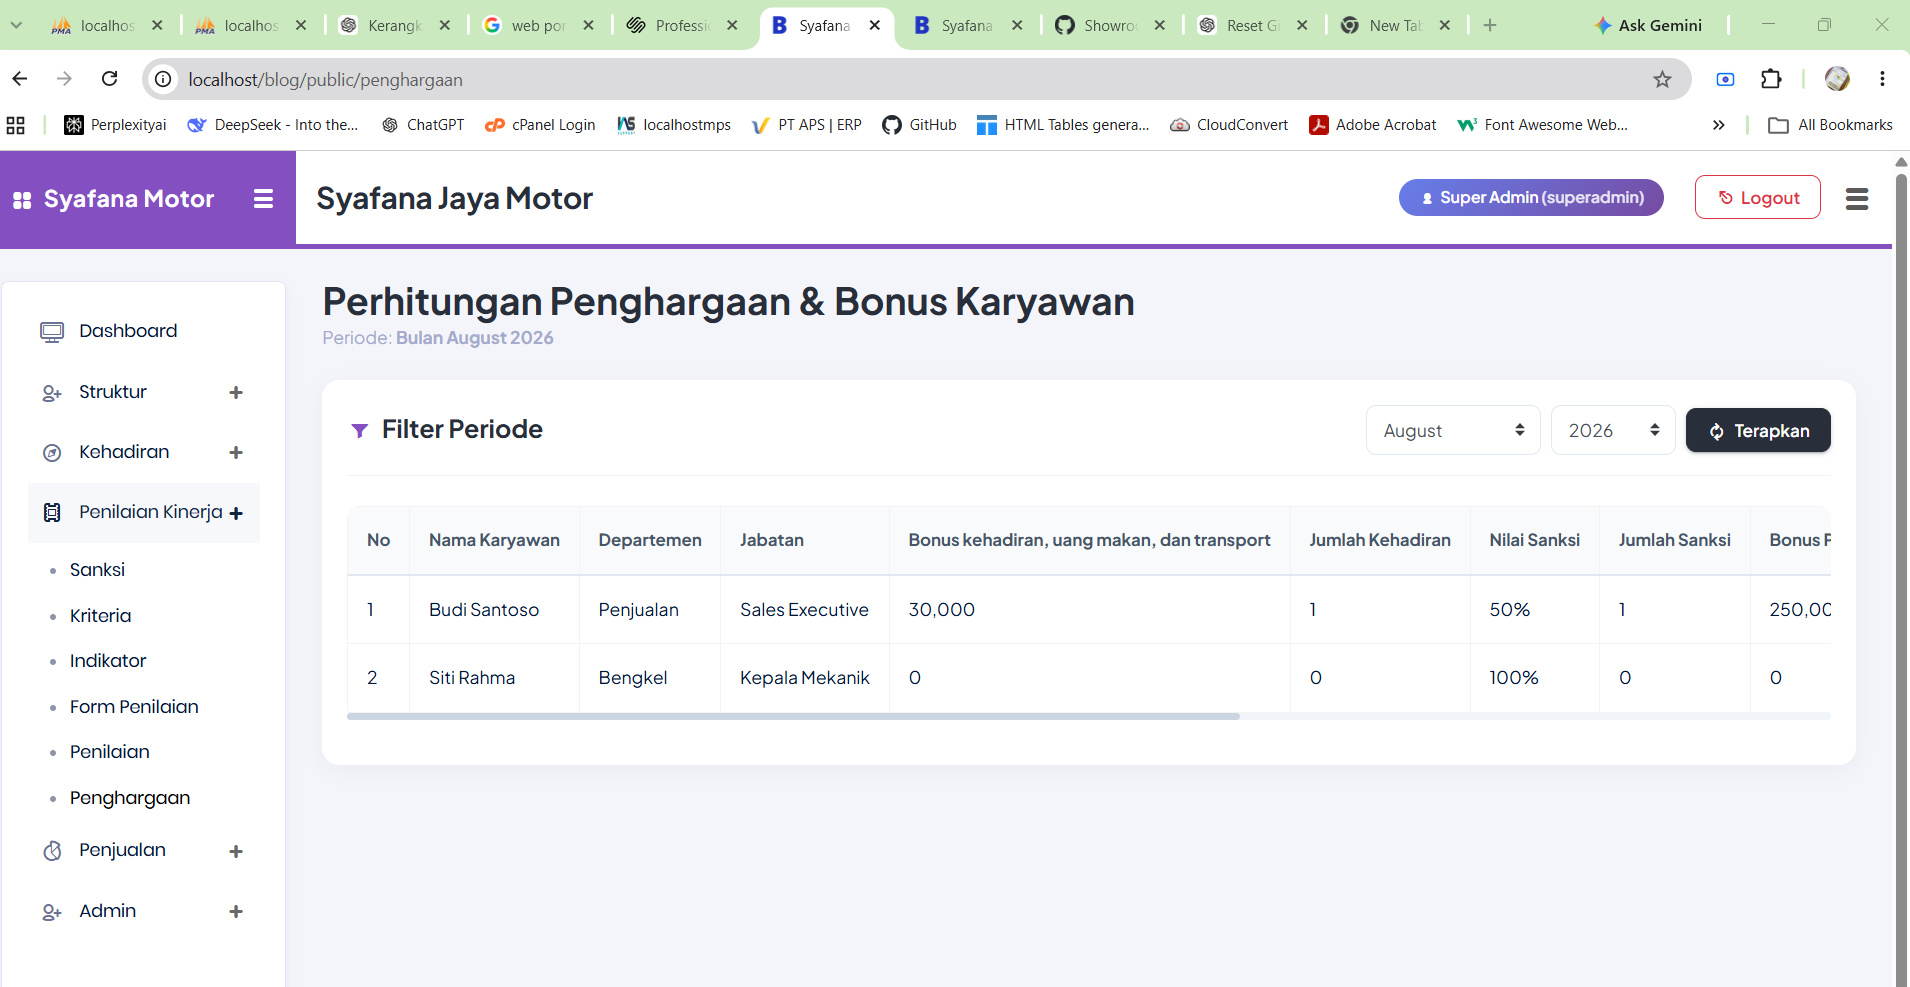Click the Penjualan sidebar icon
The image size is (1910, 987).
pos(52,851)
